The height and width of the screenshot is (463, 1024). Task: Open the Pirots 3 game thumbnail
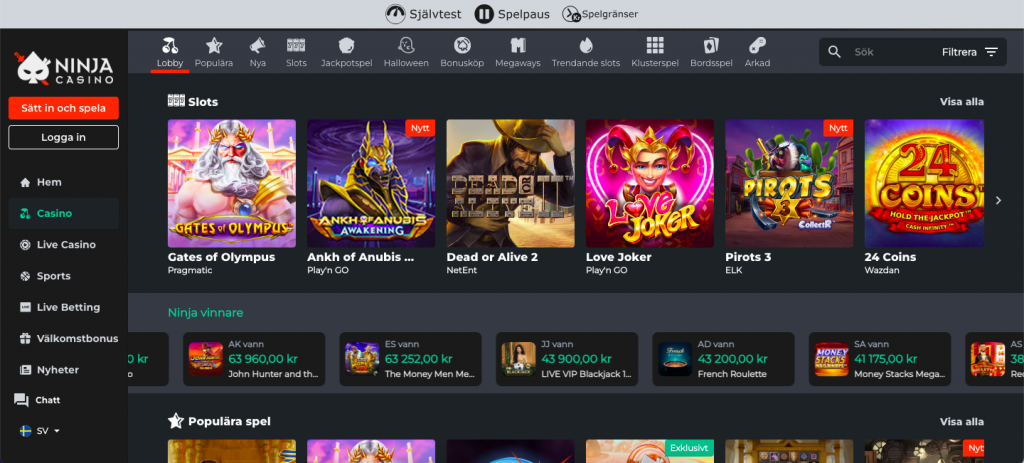click(x=790, y=184)
